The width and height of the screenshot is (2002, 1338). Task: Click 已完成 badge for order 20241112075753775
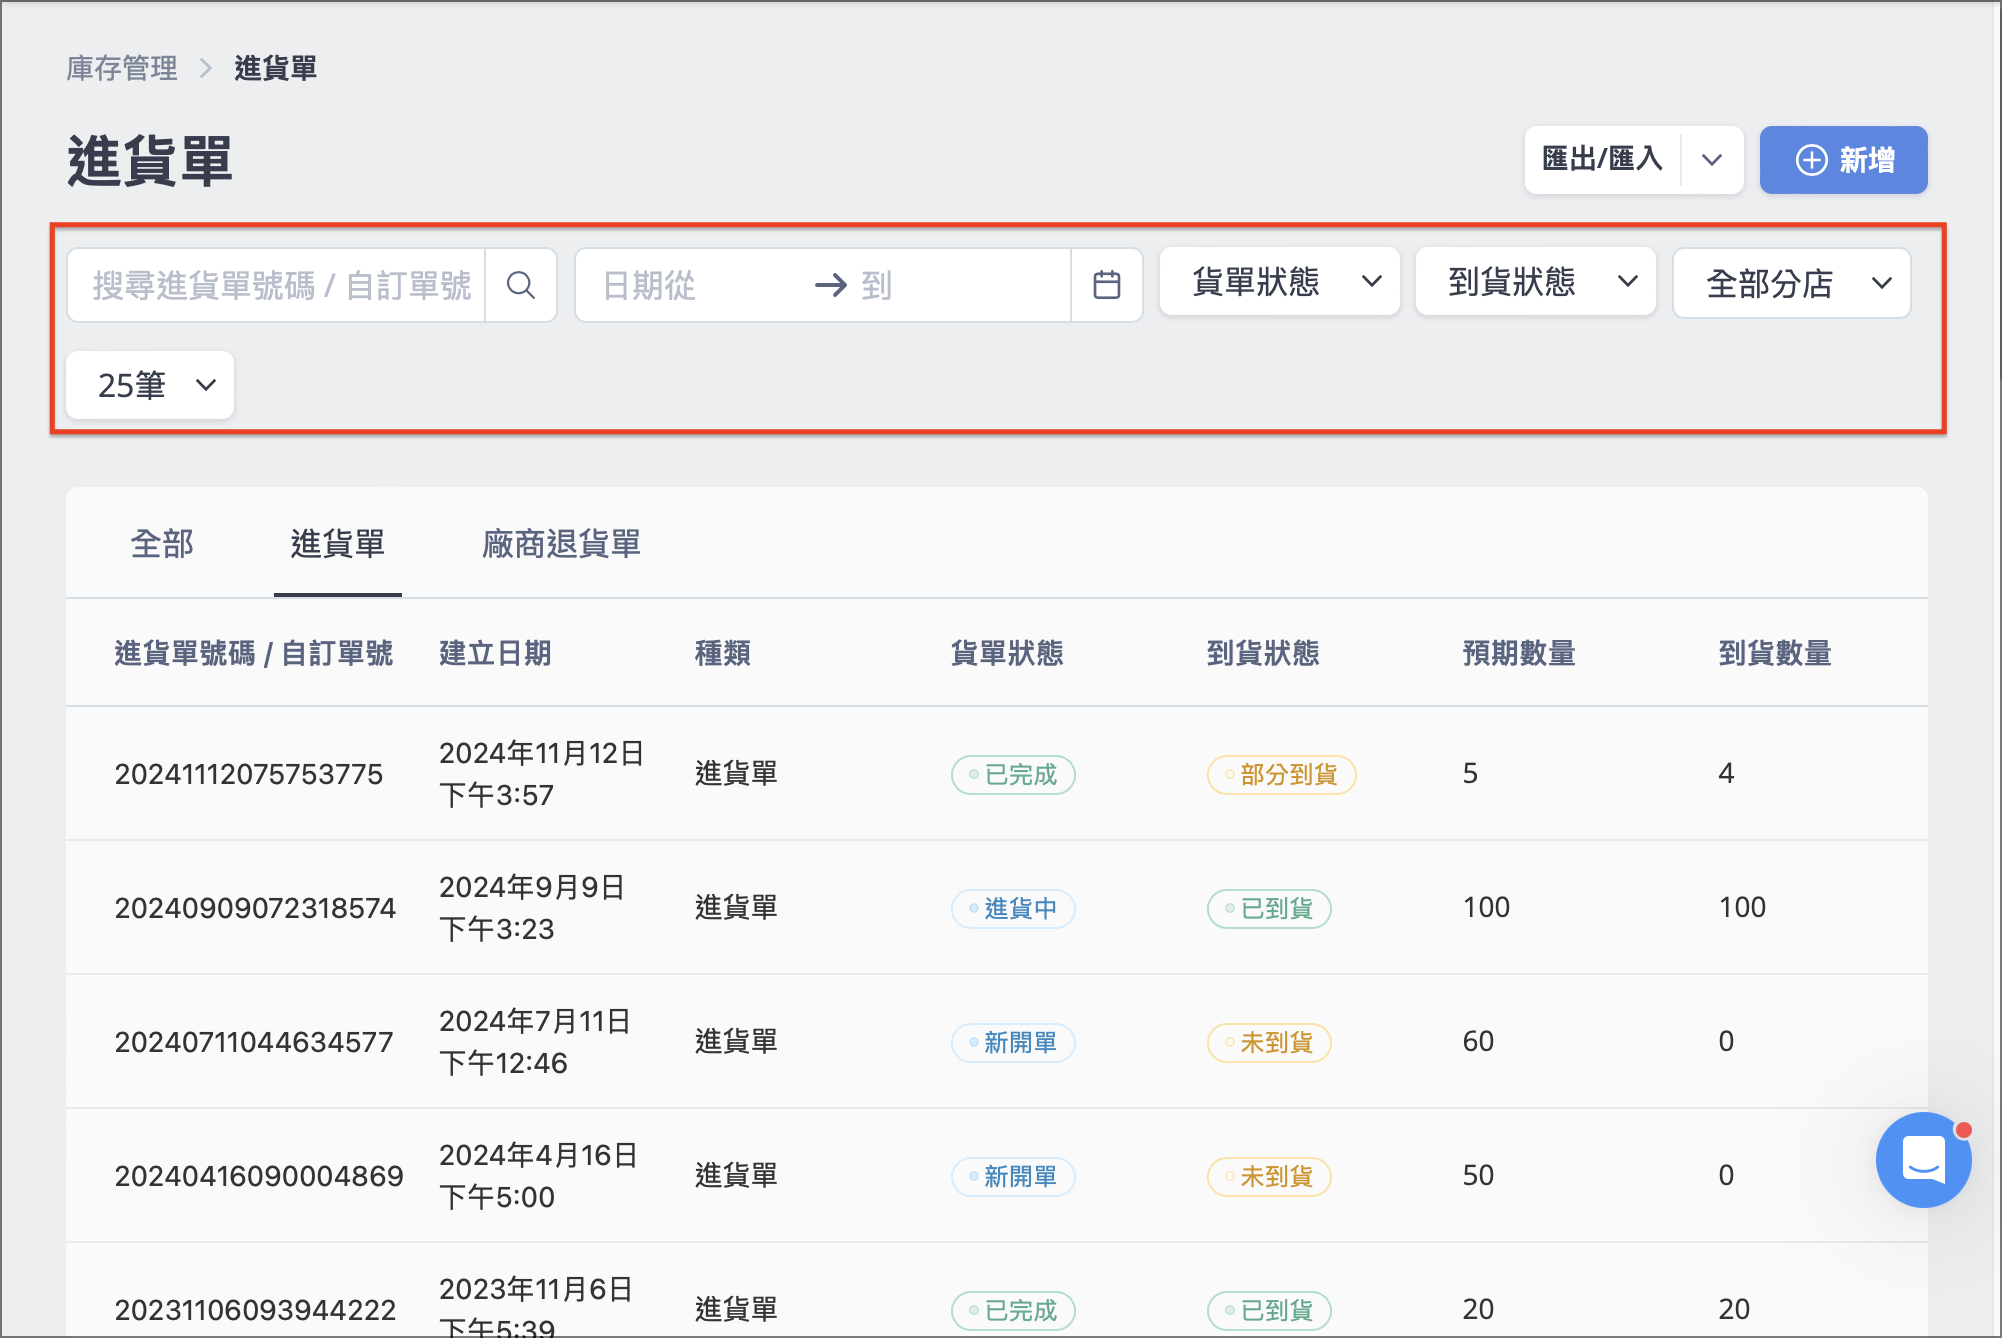tap(1013, 775)
